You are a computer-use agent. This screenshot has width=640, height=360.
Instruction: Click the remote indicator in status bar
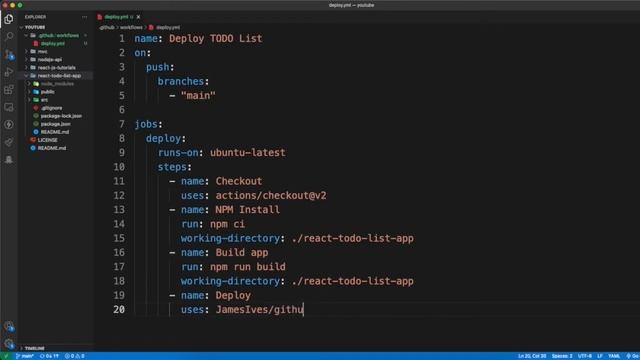(6, 356)
